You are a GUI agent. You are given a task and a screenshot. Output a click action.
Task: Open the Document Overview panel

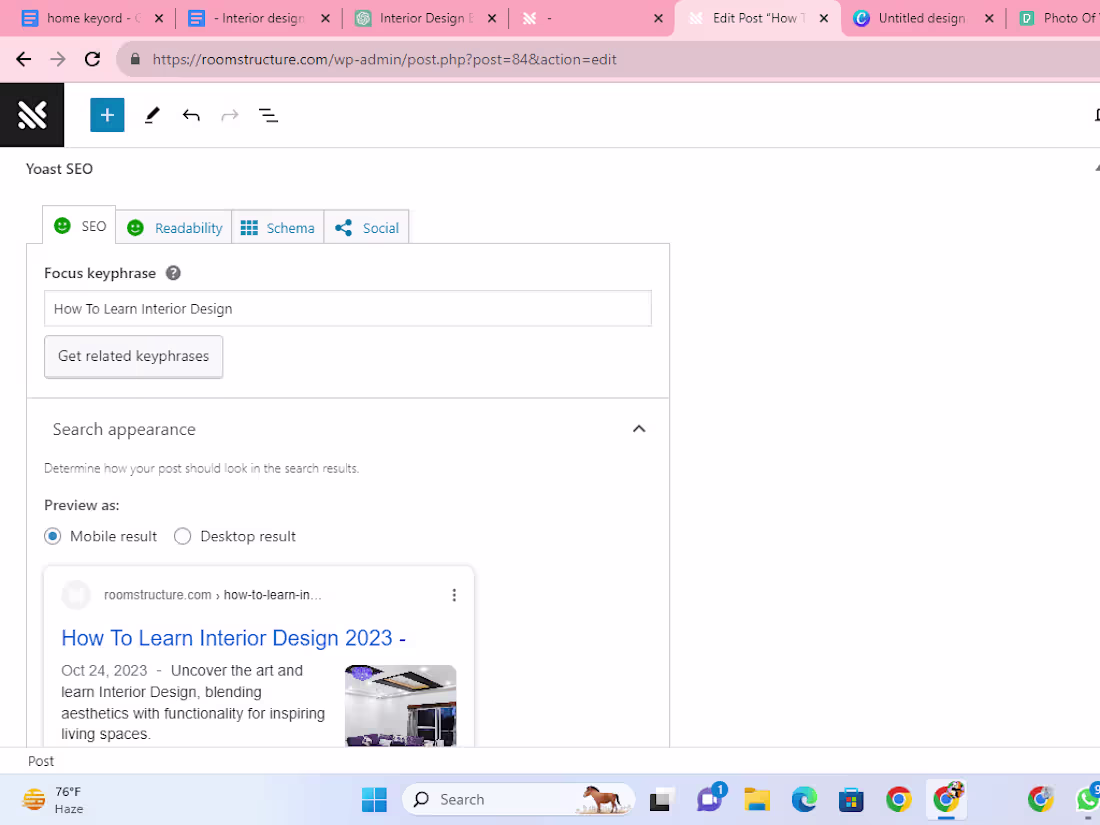pos(268,115)
